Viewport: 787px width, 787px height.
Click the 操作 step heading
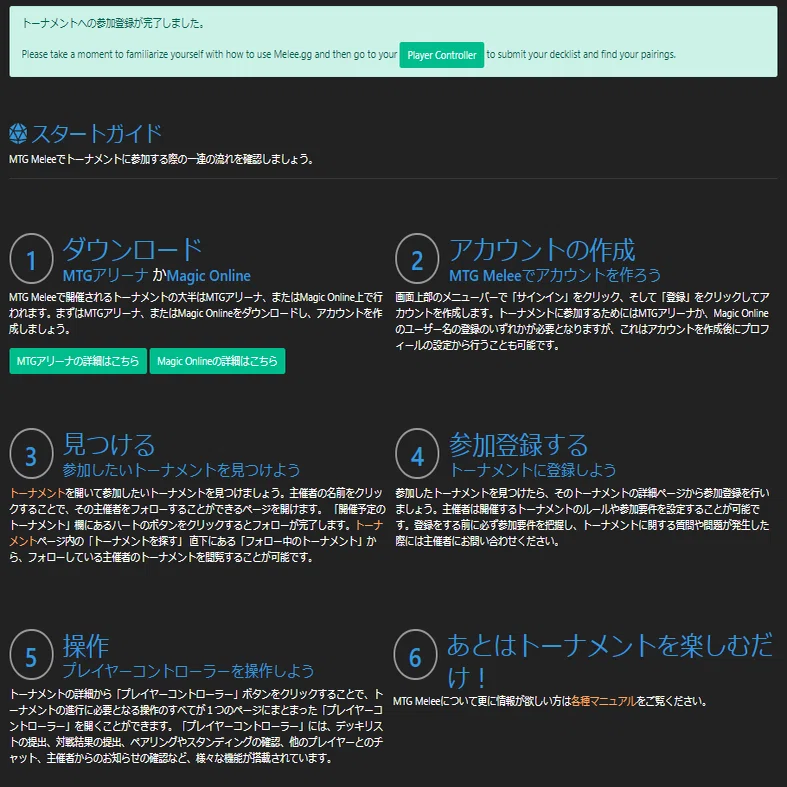86,646
